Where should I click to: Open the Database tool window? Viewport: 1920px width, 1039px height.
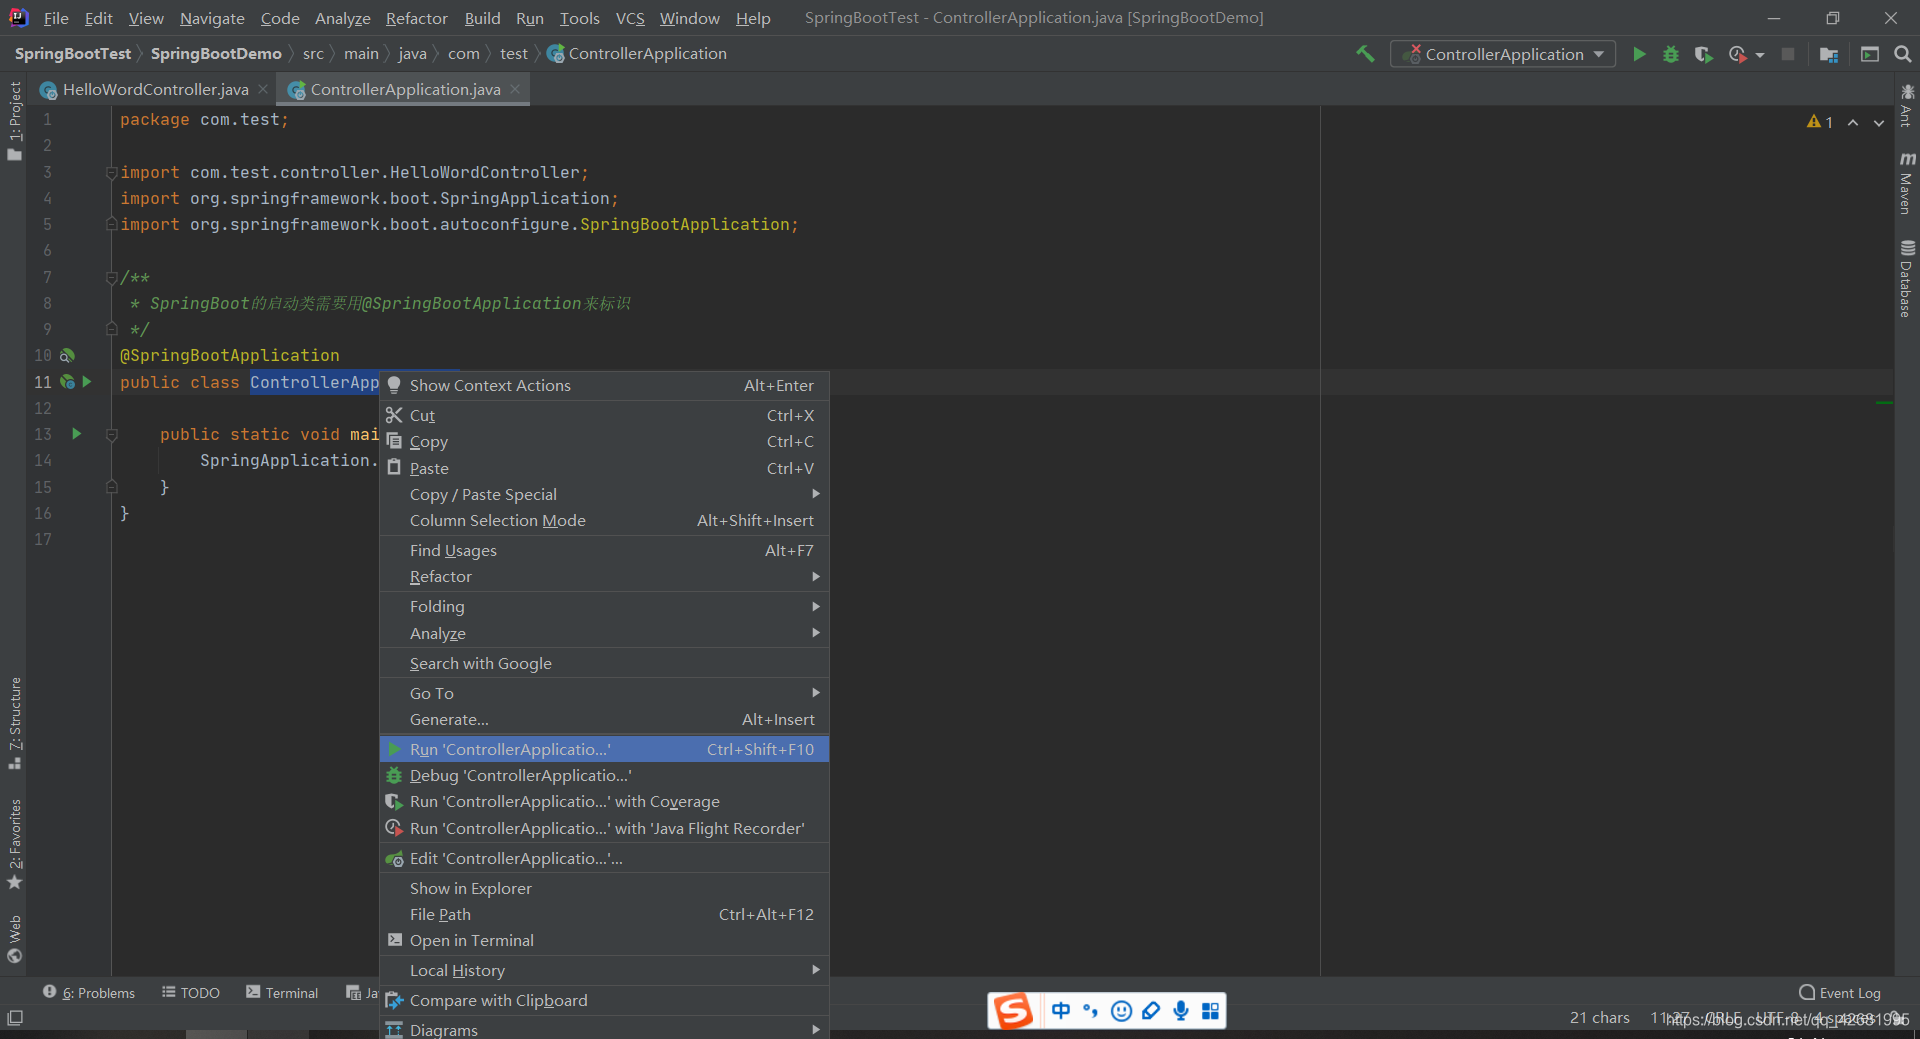point(1907,279)
